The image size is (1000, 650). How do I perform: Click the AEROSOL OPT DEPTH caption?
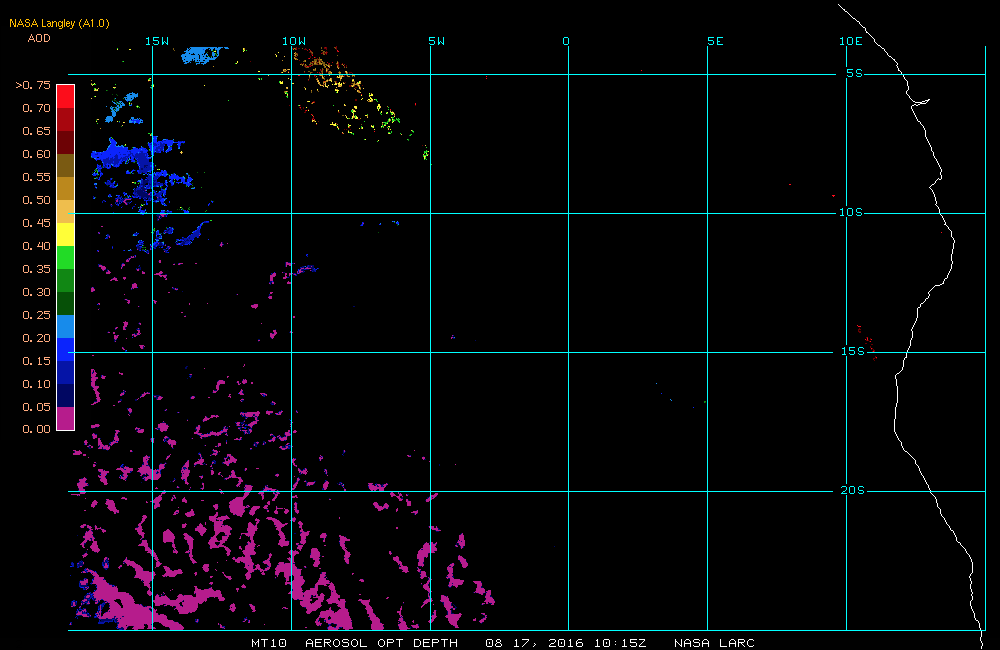tap(381, 642)
